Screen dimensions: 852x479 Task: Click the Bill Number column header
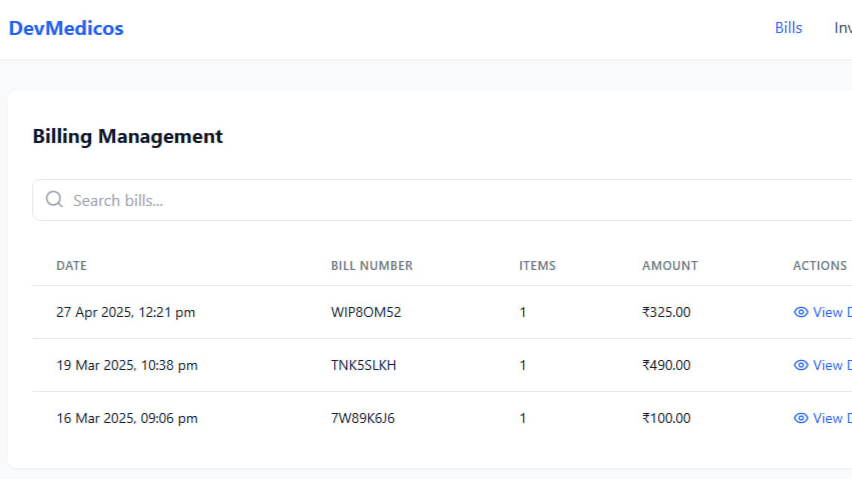tap(371, 266)
